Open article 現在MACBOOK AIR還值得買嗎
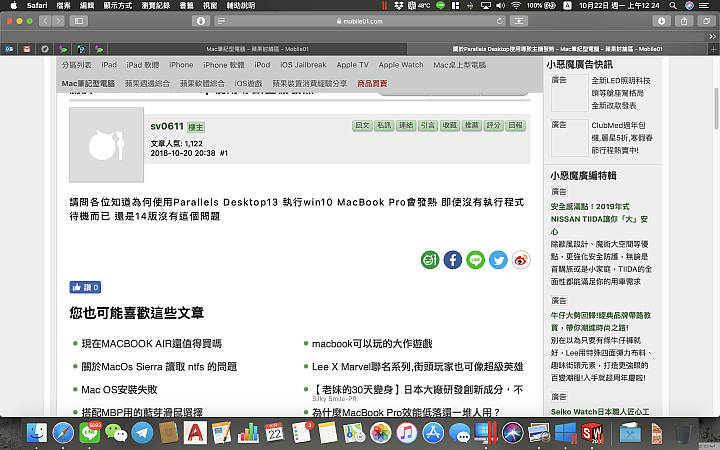This screenshot has height=450, width=720. (x=152, y=343)
